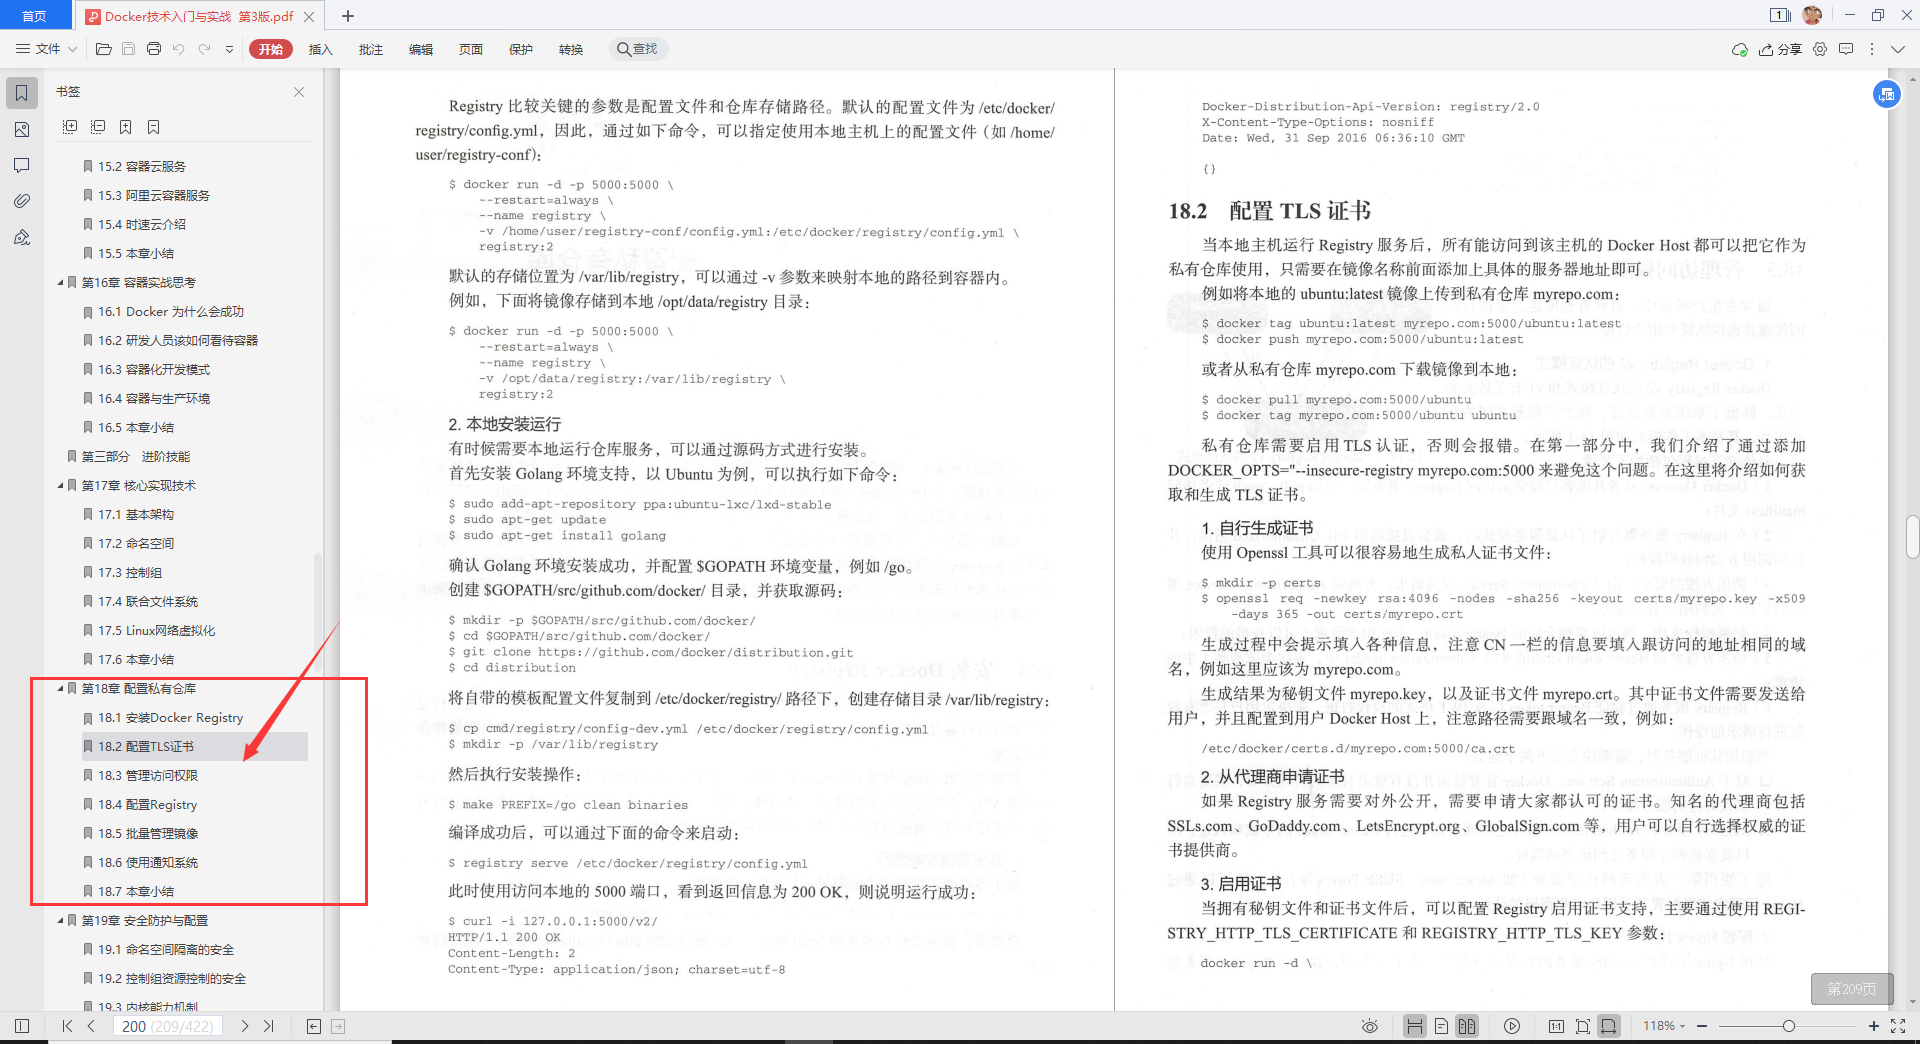1920x1044 pixels.
Task: Collapse 第17章 核心实现技术 tree node
Action: 60,486
